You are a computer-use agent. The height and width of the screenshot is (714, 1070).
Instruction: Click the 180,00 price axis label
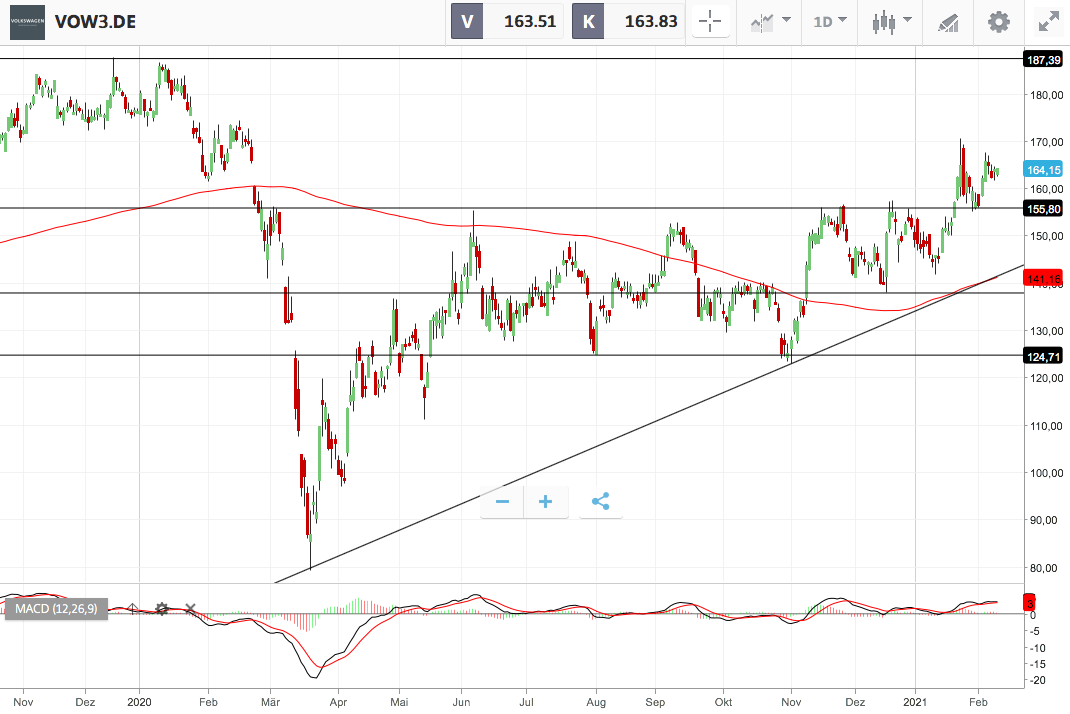click(x=1047, y=95)
